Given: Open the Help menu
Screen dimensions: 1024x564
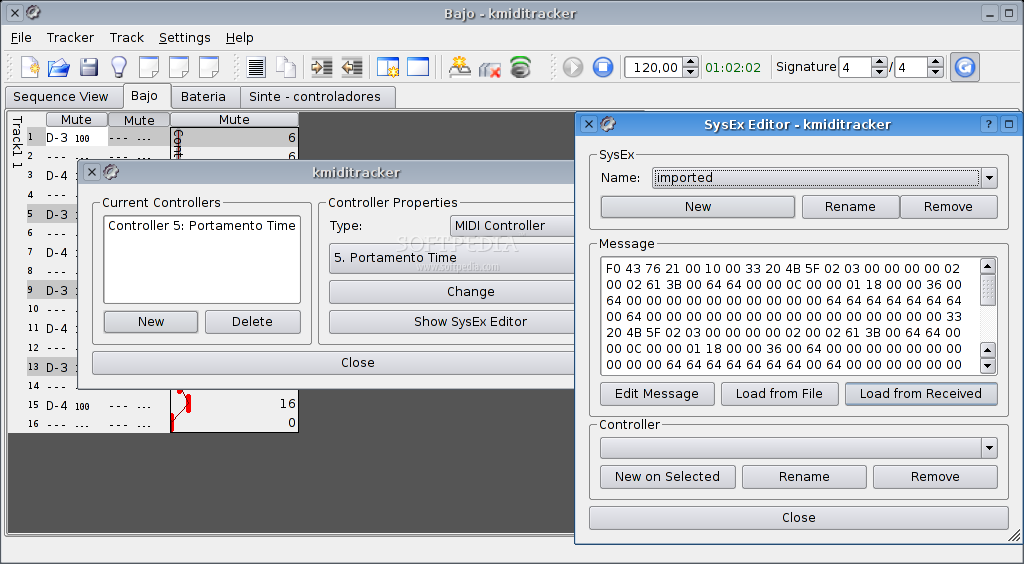Looking at the screenshot, I should click(239, 38).
